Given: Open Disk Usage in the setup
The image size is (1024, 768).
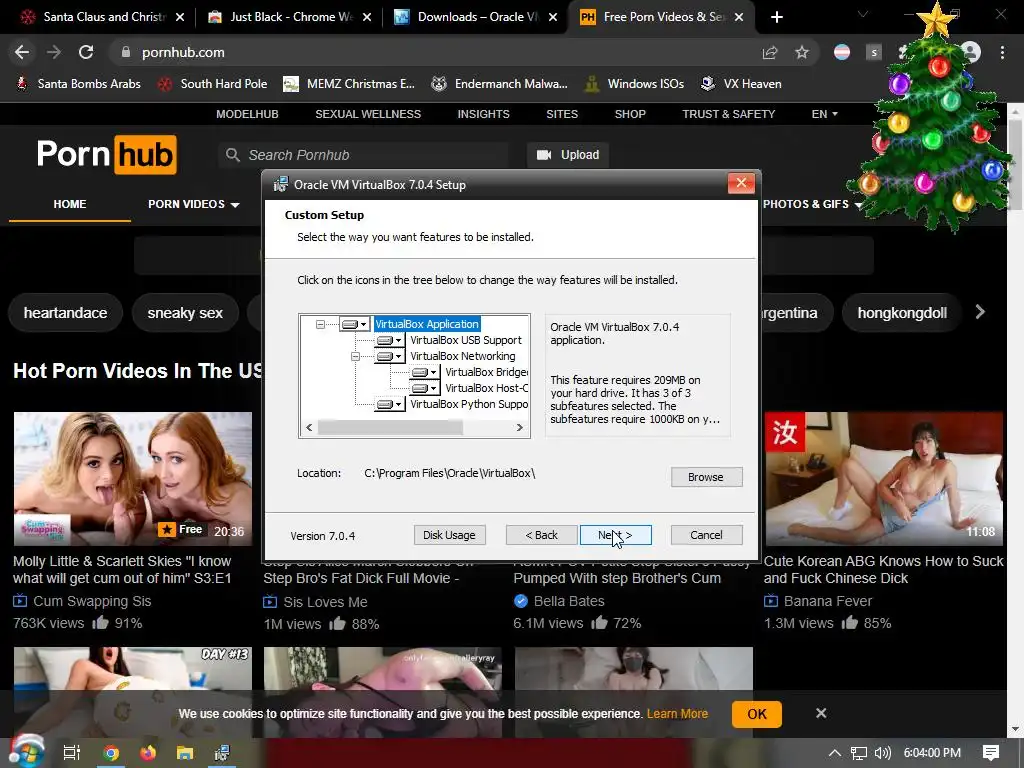Looking at the screenshot, I should click(x=449, y=535).
